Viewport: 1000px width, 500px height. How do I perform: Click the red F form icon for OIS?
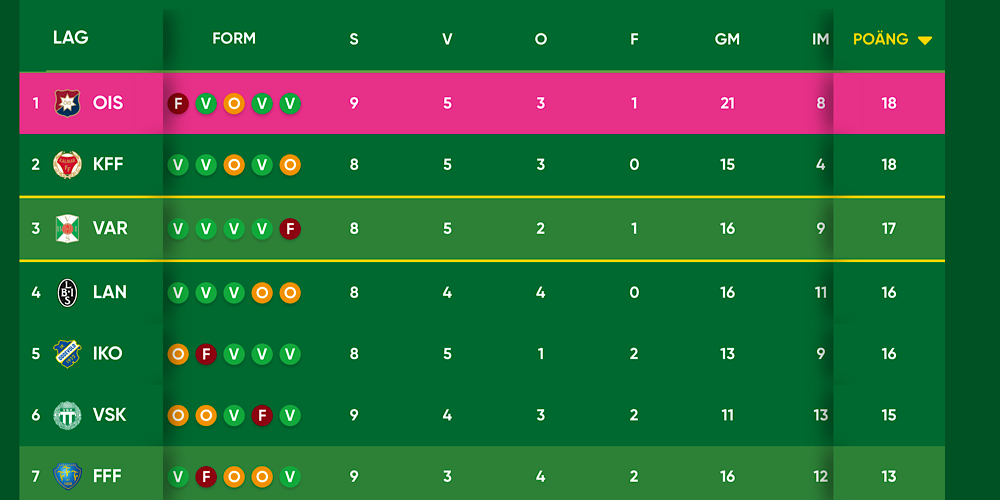pyautogui.click(x=178, y=103)
